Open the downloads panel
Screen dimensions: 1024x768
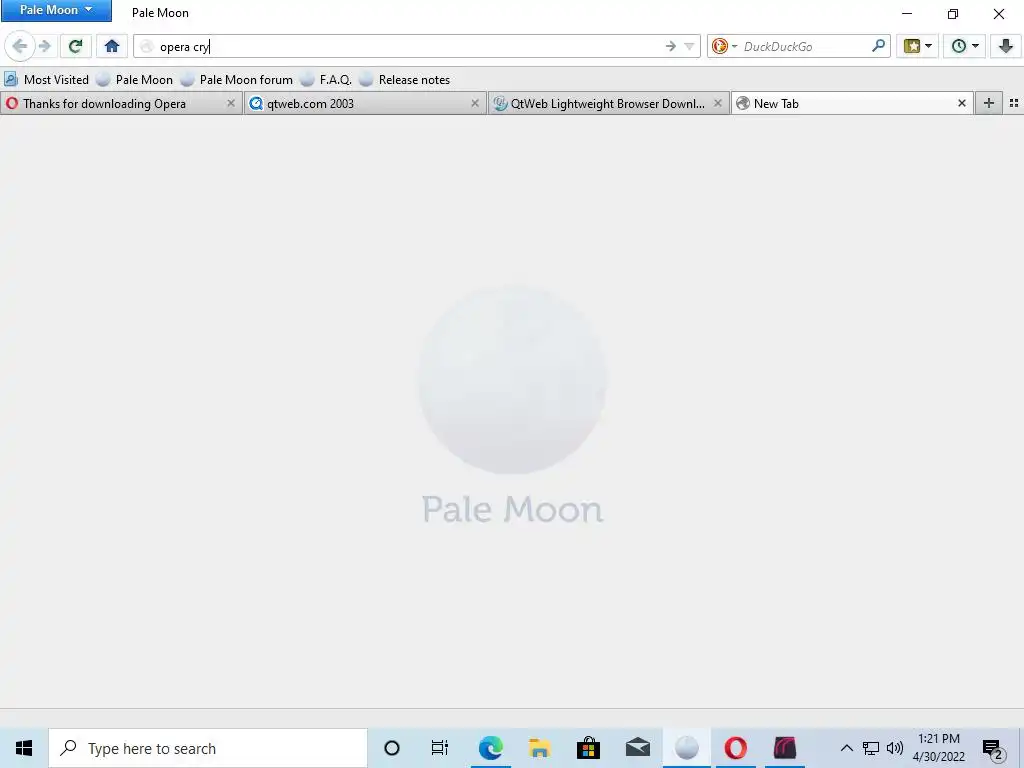(x=1006, y=46)
